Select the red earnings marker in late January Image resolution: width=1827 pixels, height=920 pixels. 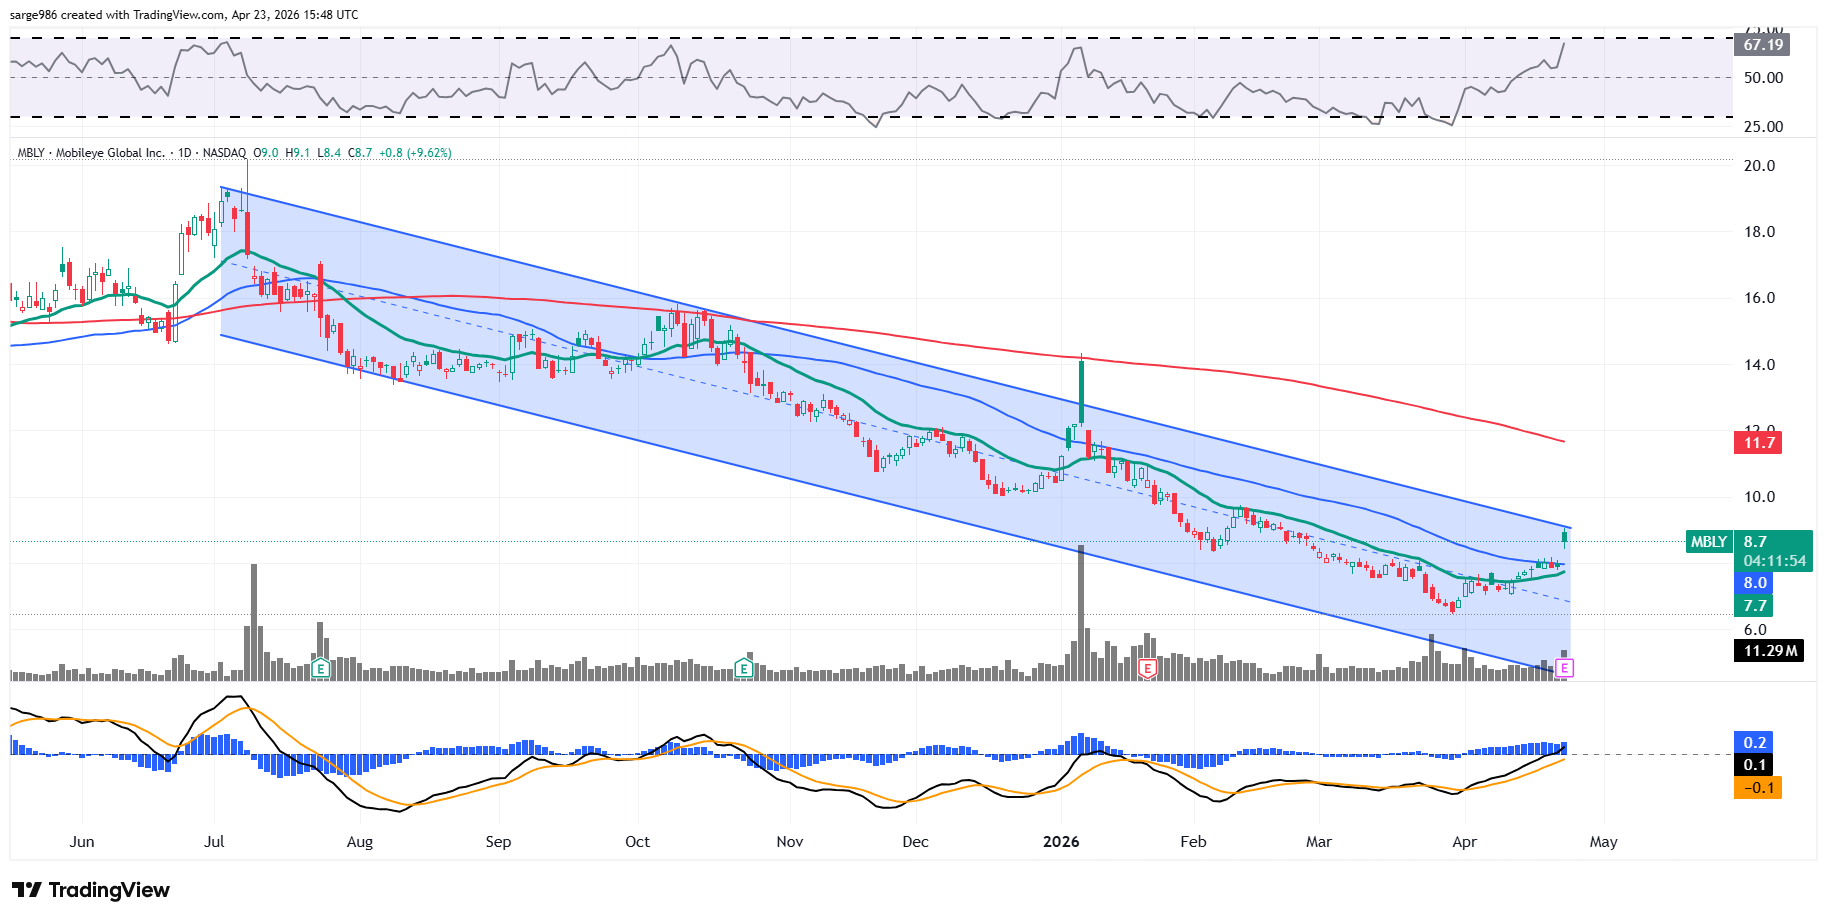point(1147,668)
